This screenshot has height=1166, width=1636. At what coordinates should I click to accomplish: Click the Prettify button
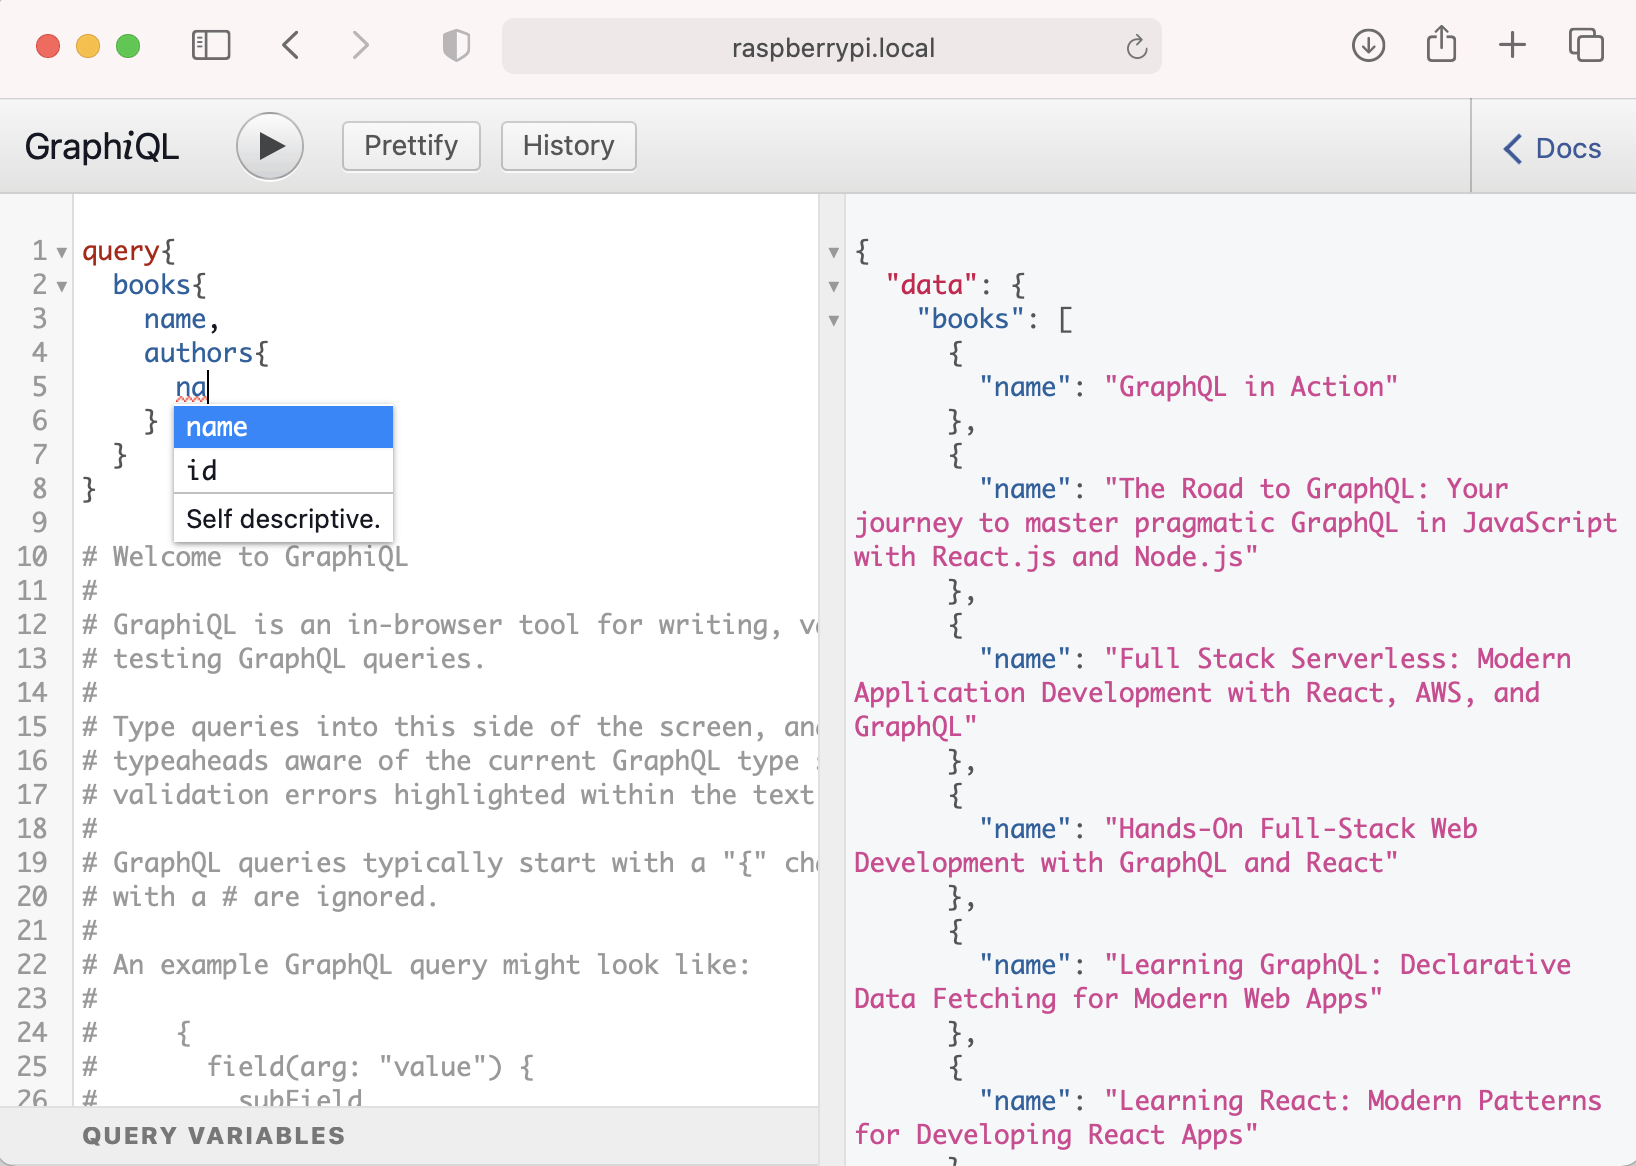pos(411,146)
